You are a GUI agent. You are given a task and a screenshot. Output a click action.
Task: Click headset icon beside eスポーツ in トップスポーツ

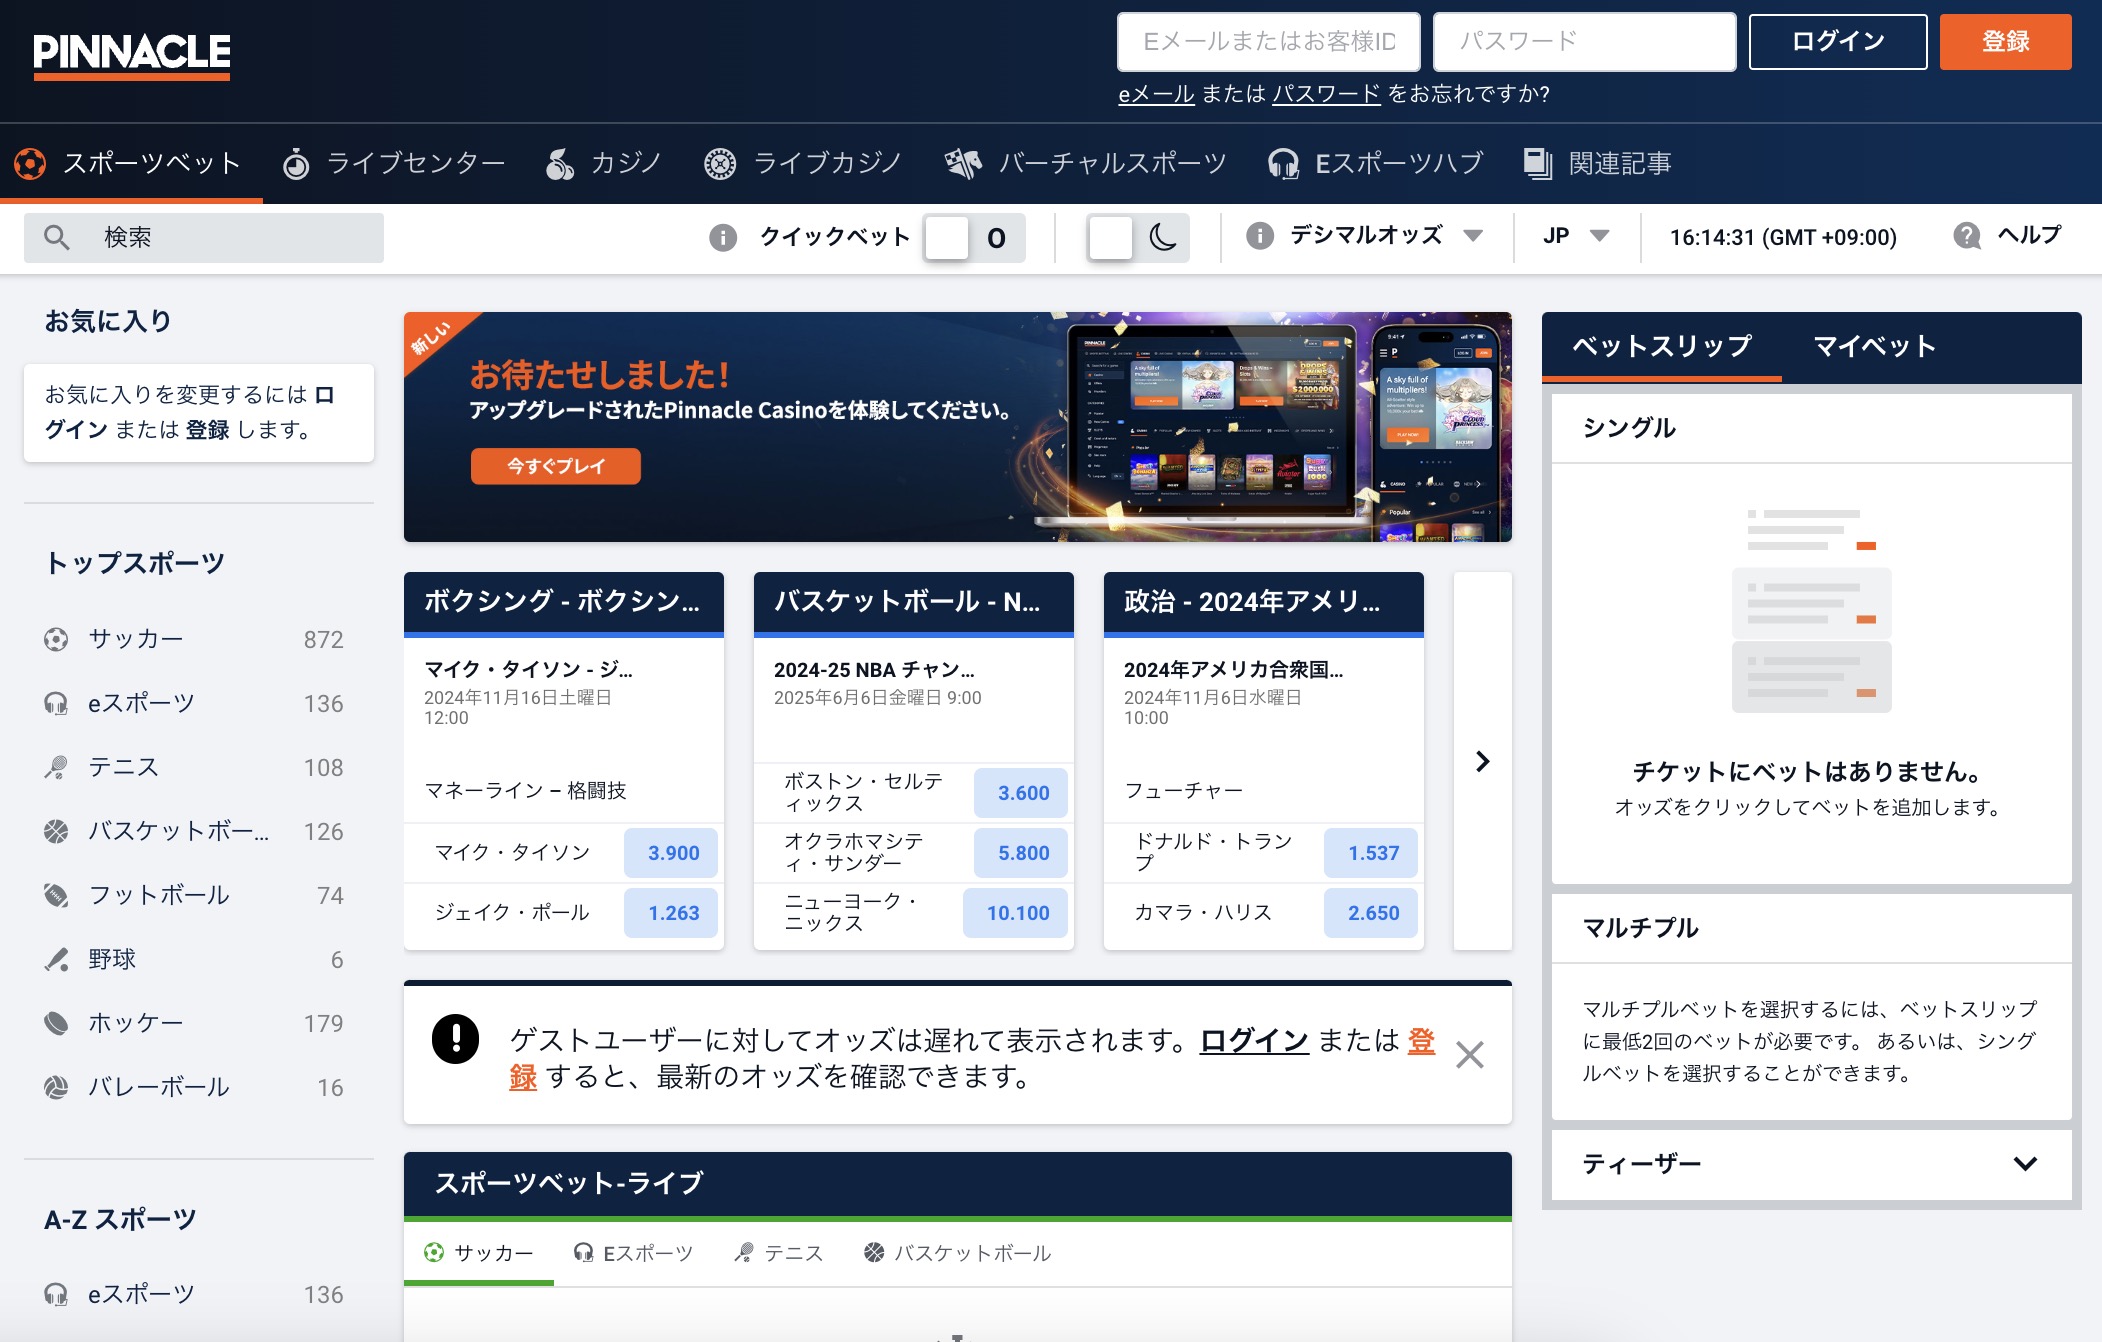point(56,703)
